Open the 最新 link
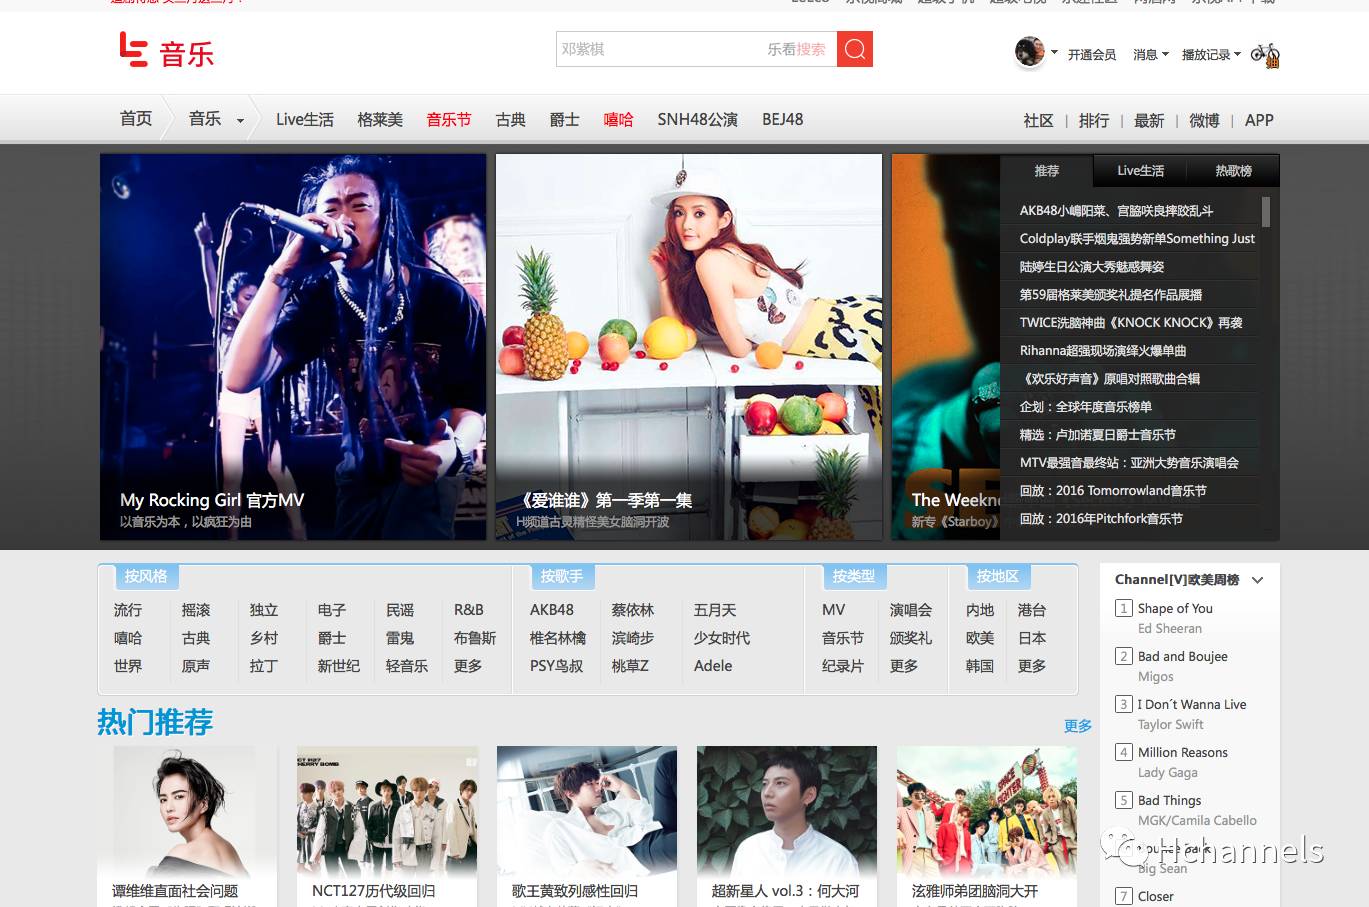The width and height of the screenshot is (1369, 907). point(1149,121)
